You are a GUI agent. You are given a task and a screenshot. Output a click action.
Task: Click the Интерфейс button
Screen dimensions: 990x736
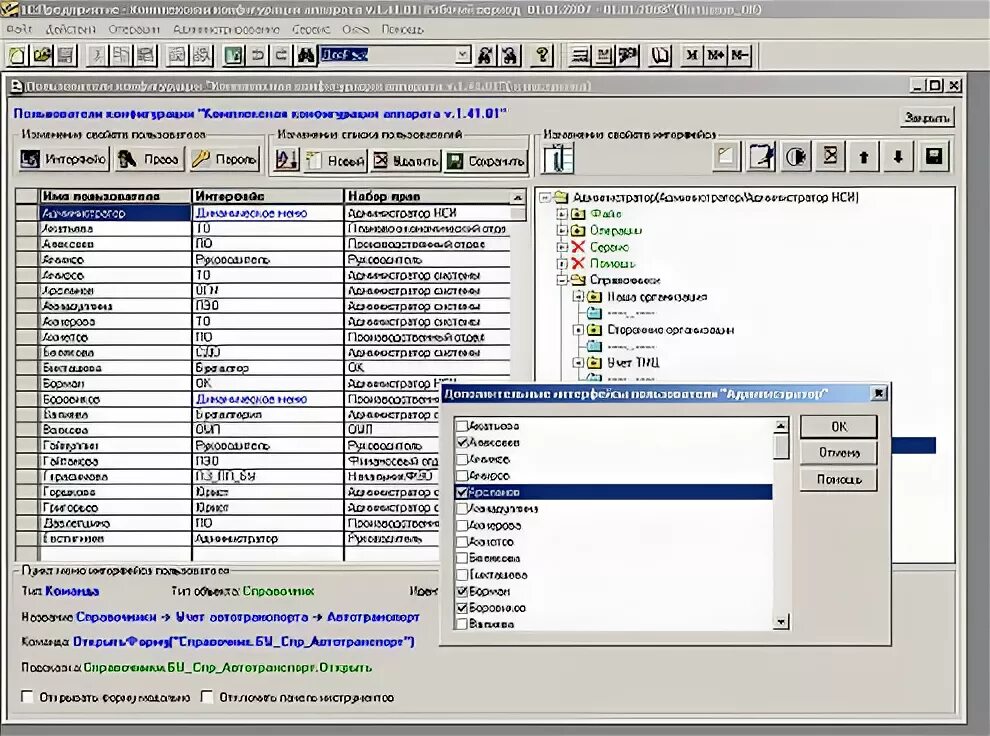(63, 159)
